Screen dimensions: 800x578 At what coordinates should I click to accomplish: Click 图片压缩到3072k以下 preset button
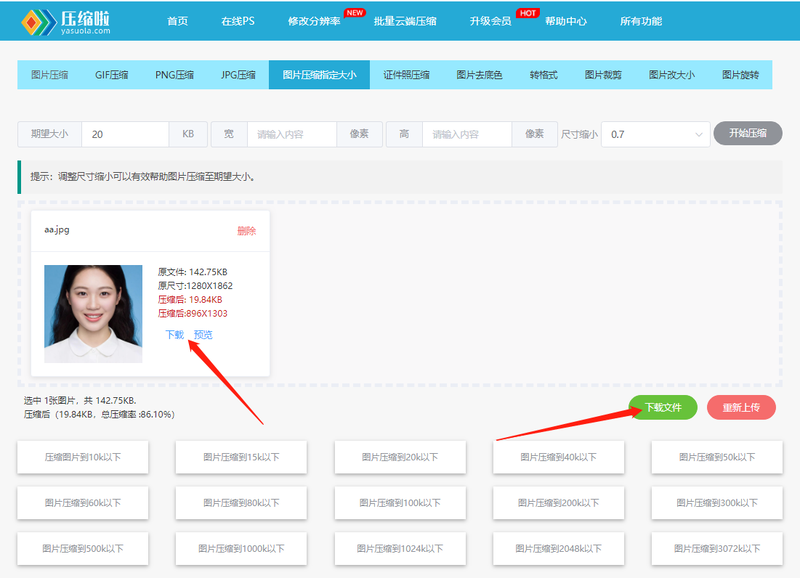[x=717, y=548]
